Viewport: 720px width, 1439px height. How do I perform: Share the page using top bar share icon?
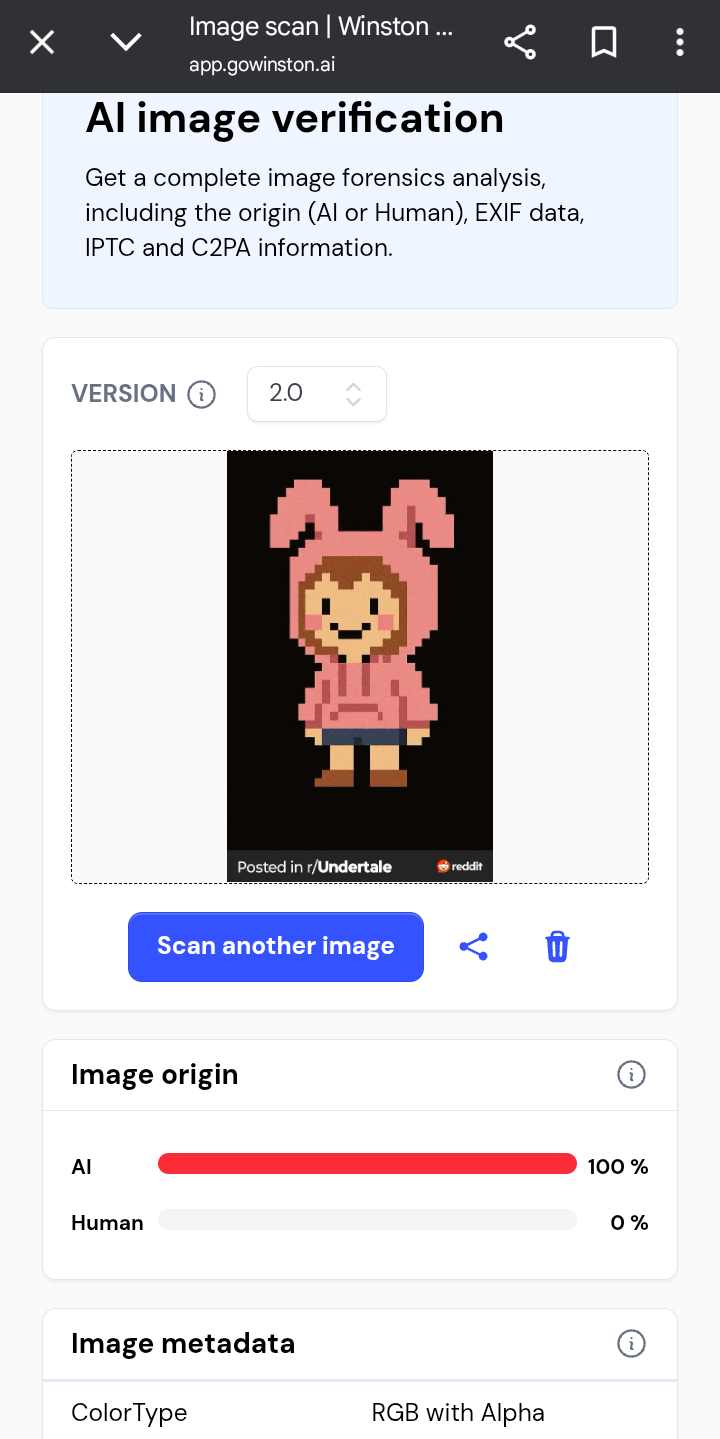520,42
